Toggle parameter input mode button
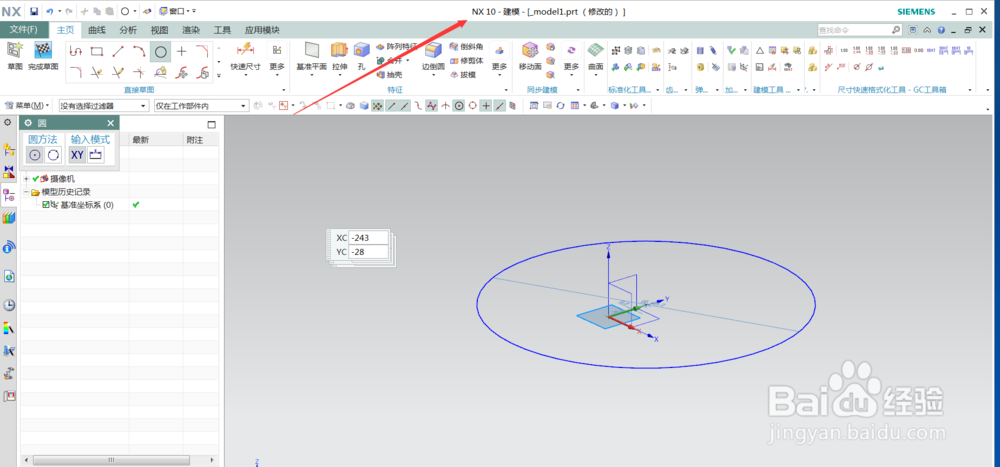Viewport: 1000px width, 467px height. [96, 154]
